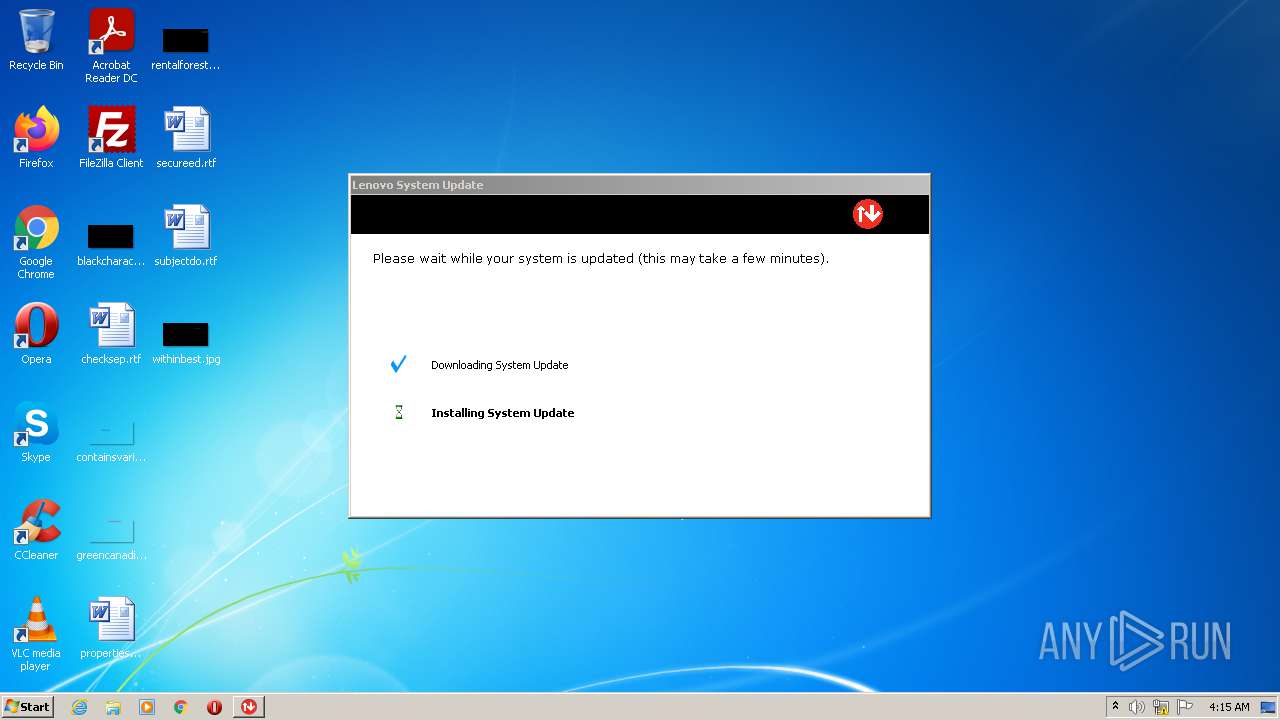Launch Acrobat Reader DC shortcut
Viewport: 1280px width, 720px height.
pos(111,45)
